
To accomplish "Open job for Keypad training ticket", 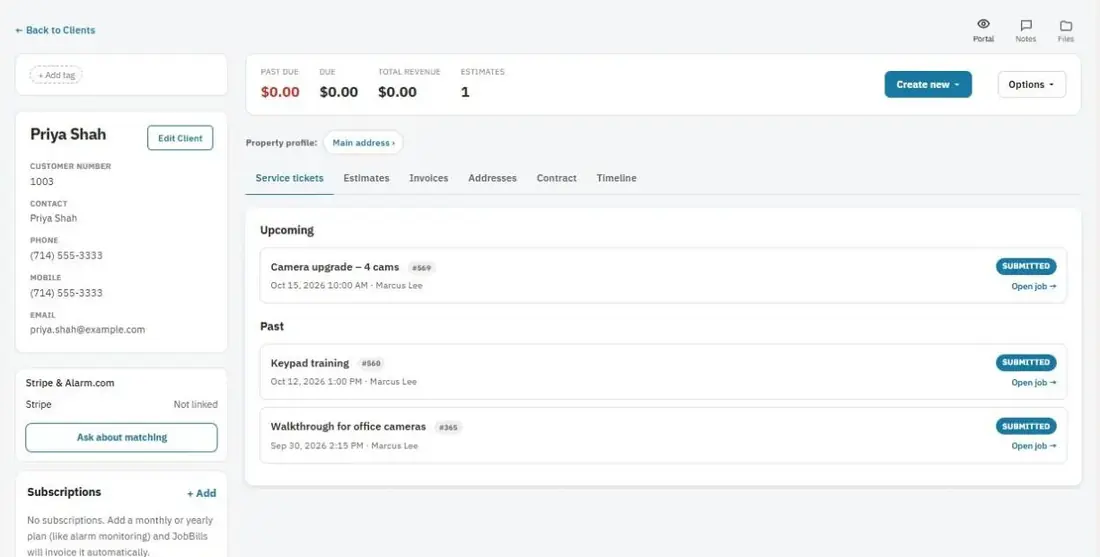I will pyautogui.click(x=1033, y=382).
